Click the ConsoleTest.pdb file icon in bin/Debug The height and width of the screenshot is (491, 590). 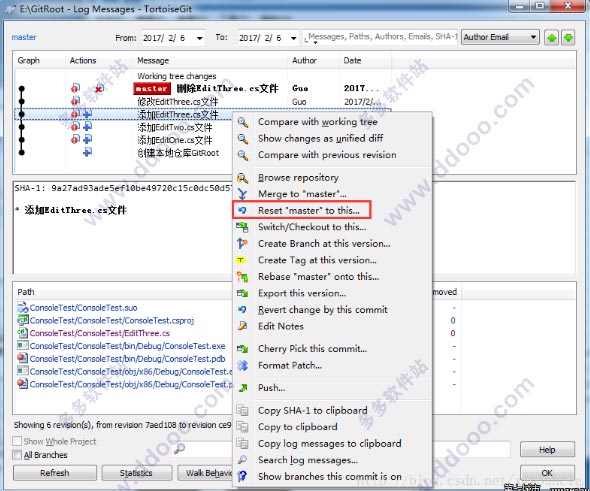point(23,358)
